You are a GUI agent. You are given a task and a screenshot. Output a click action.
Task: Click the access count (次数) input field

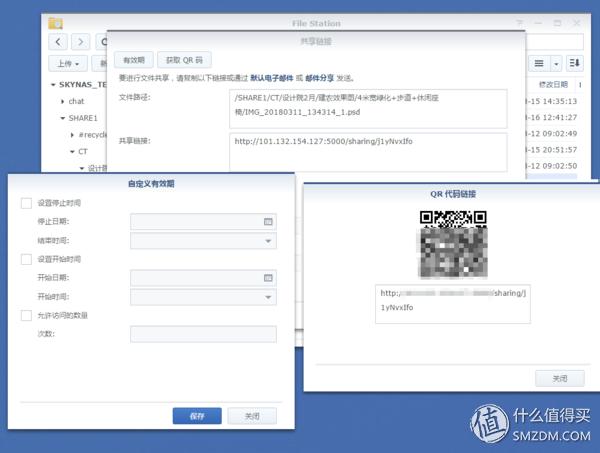[x=203, y=334]
